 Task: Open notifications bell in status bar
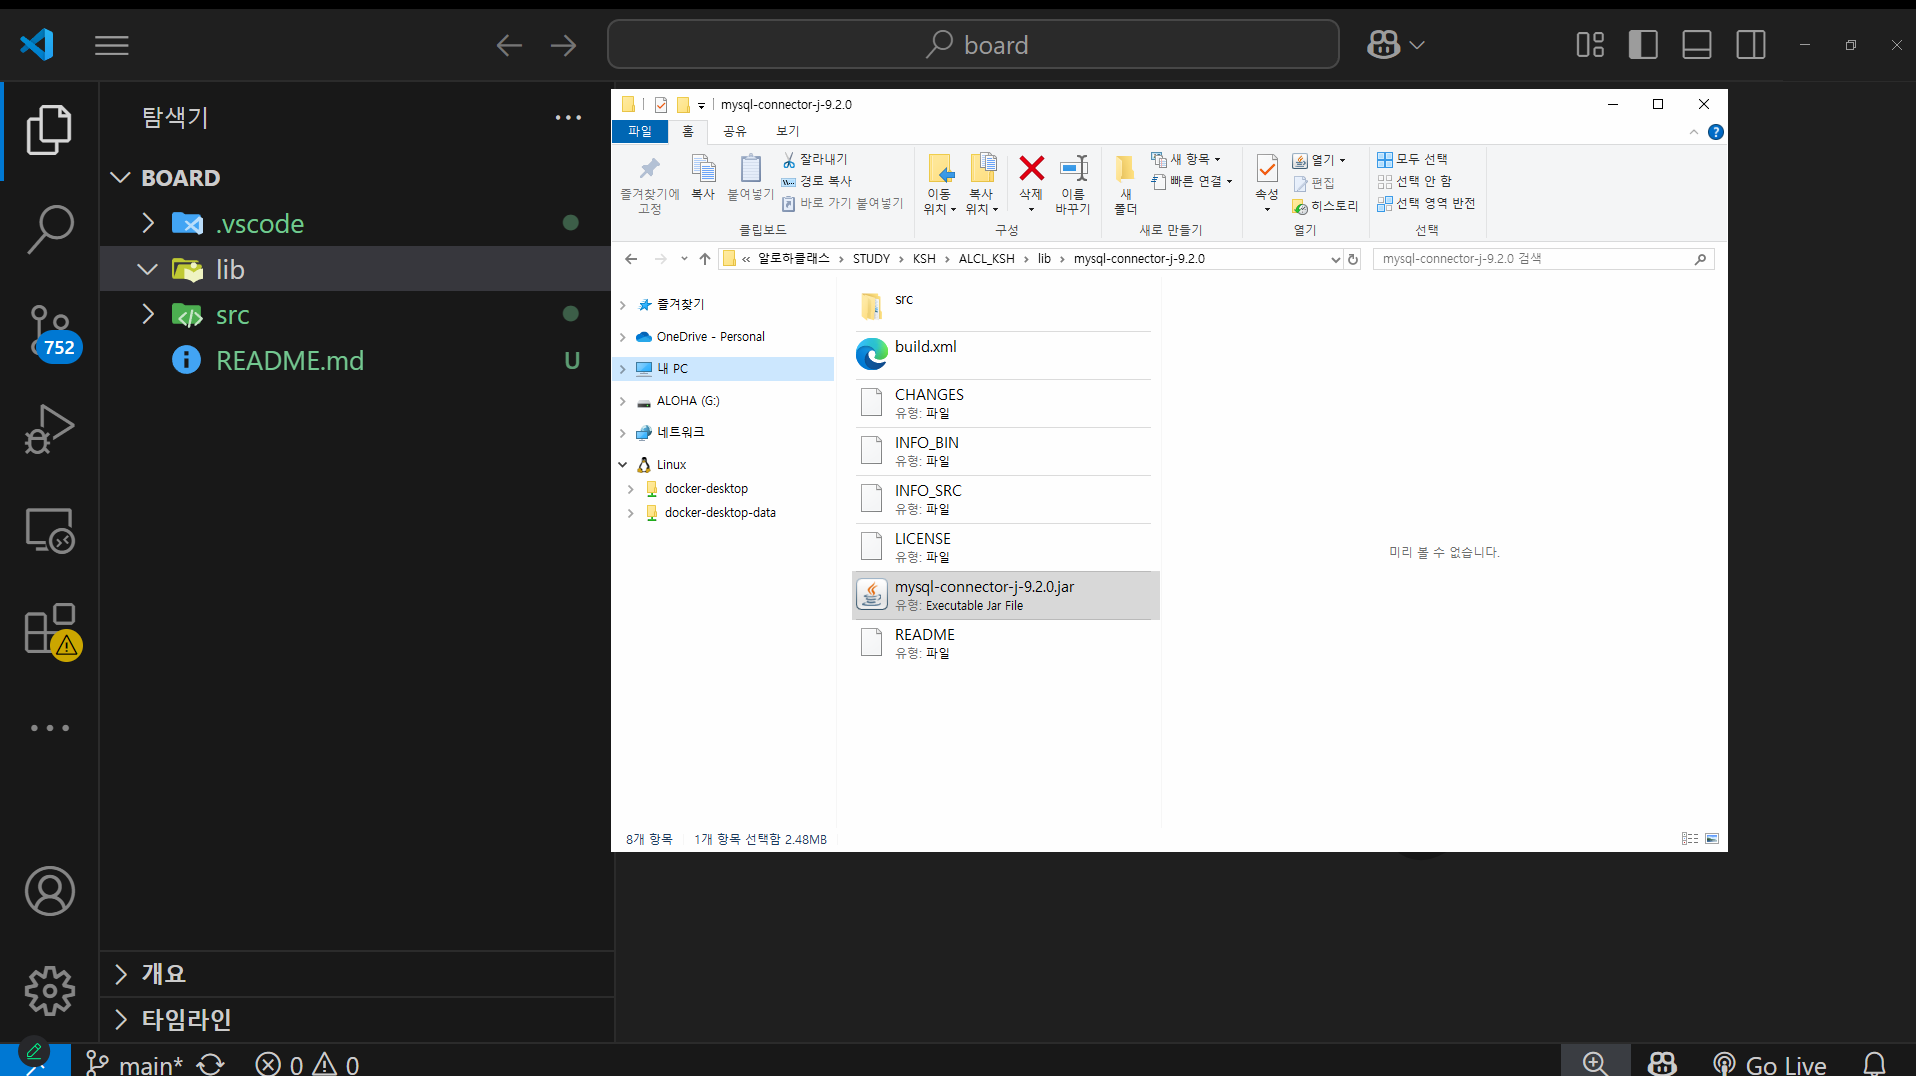[x=1875, y=1063]
